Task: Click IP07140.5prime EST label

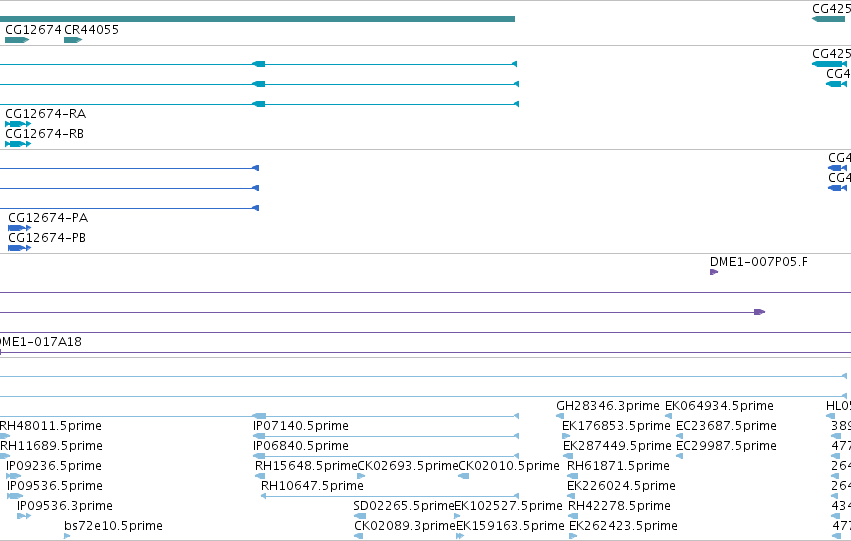Action: [x=301, y=426]
